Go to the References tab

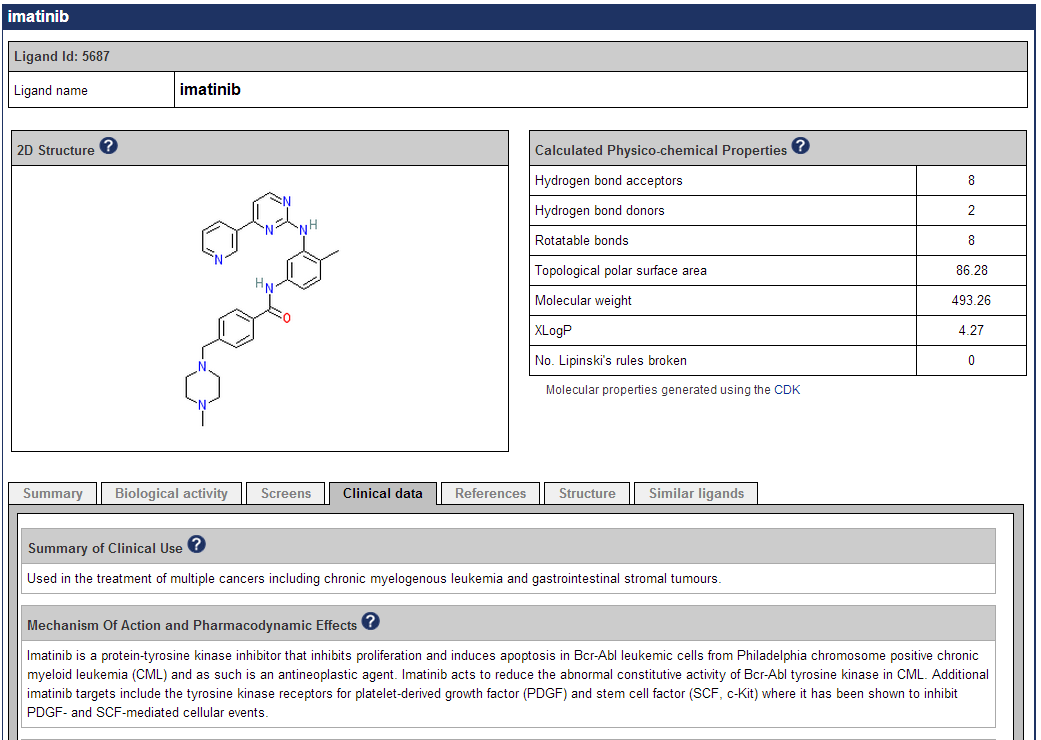click(490, 493)
